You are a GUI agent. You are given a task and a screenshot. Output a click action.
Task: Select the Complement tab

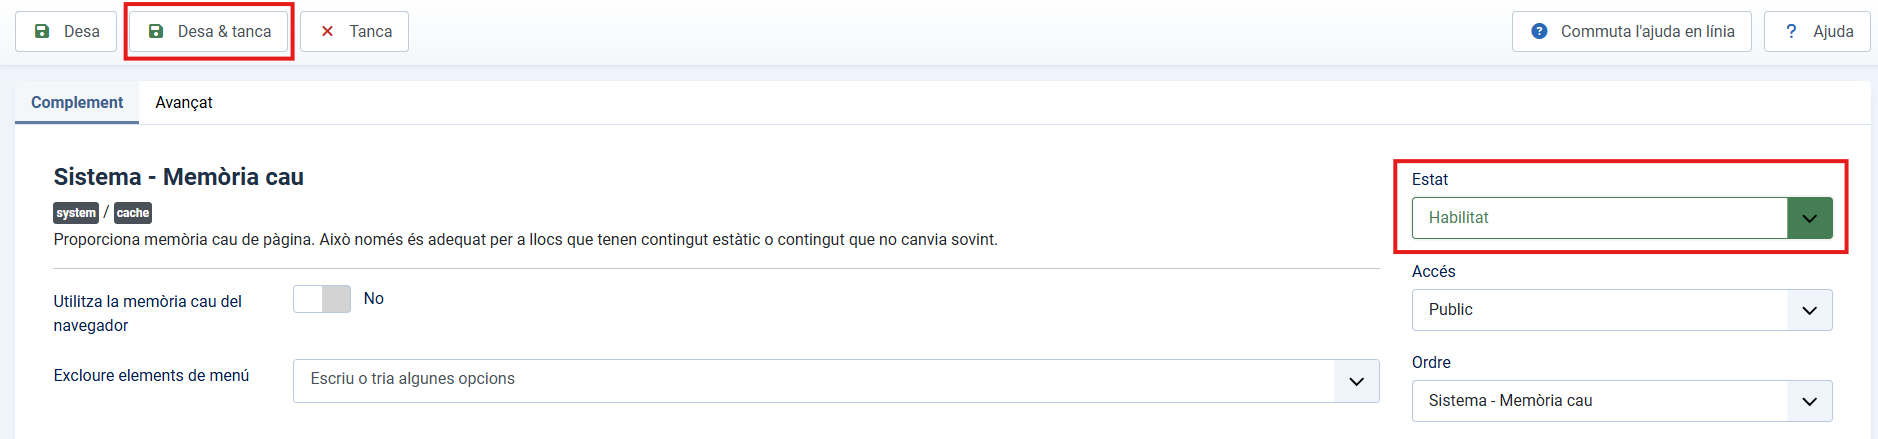77,103
